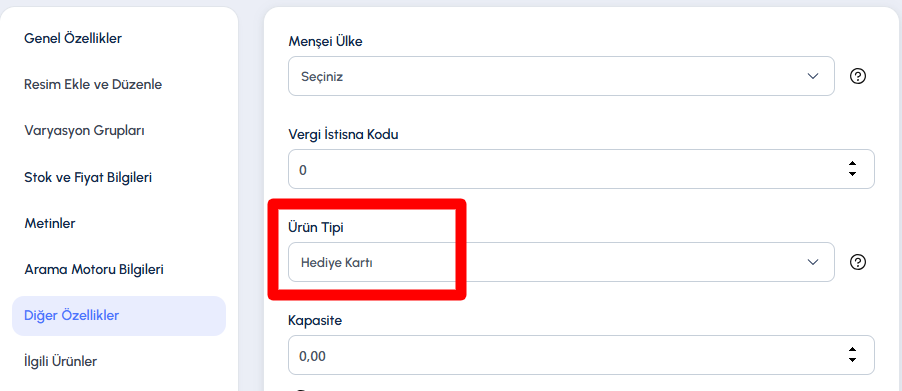Image resolution: width=902 pixels, height=391 pixels.
Task: Go to Resim Ekle ve Düzenle
Action: (x=93, y=85)
